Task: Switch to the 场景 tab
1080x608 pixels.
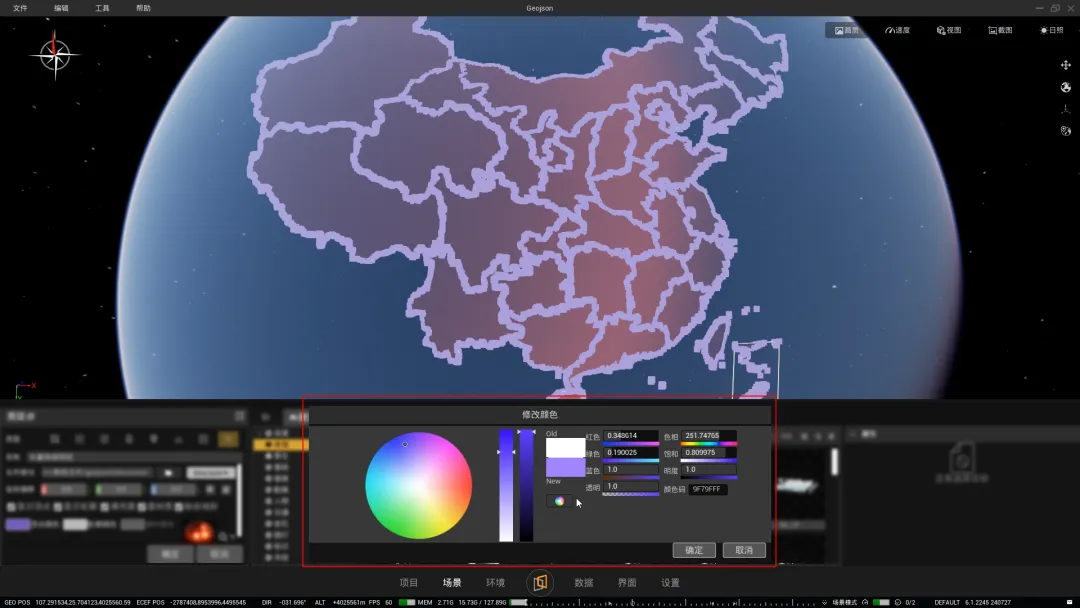Action: [452, 583]
